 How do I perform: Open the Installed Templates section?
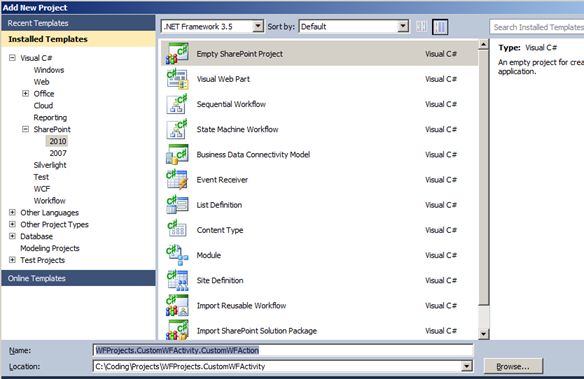pos(78,39)
